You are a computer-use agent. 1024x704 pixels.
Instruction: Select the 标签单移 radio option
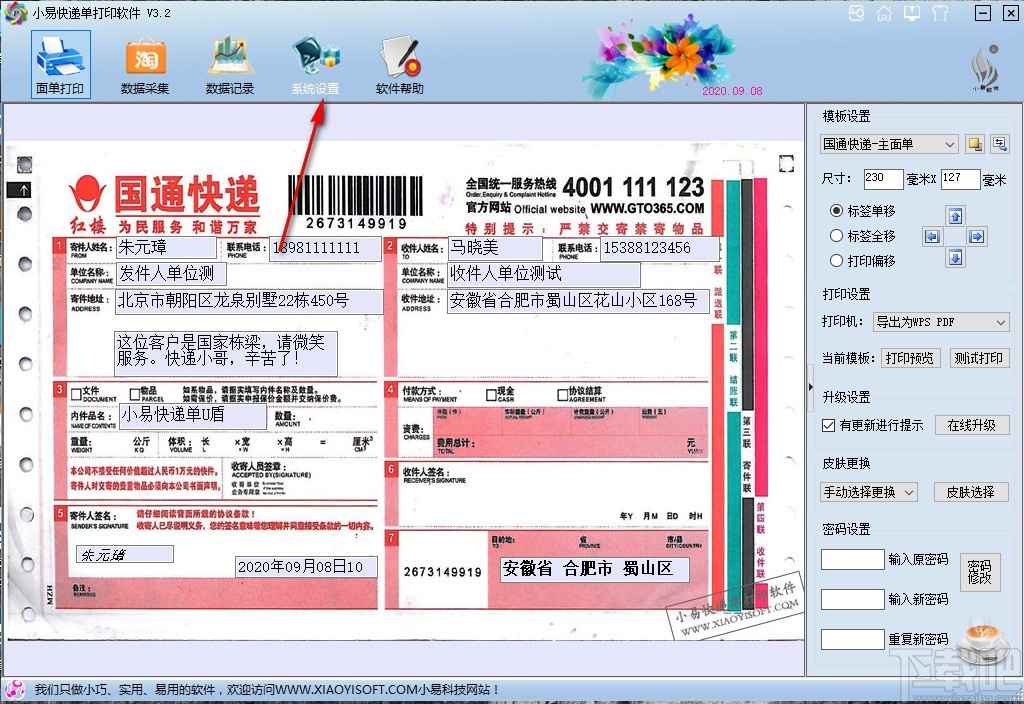click(837, 212)
